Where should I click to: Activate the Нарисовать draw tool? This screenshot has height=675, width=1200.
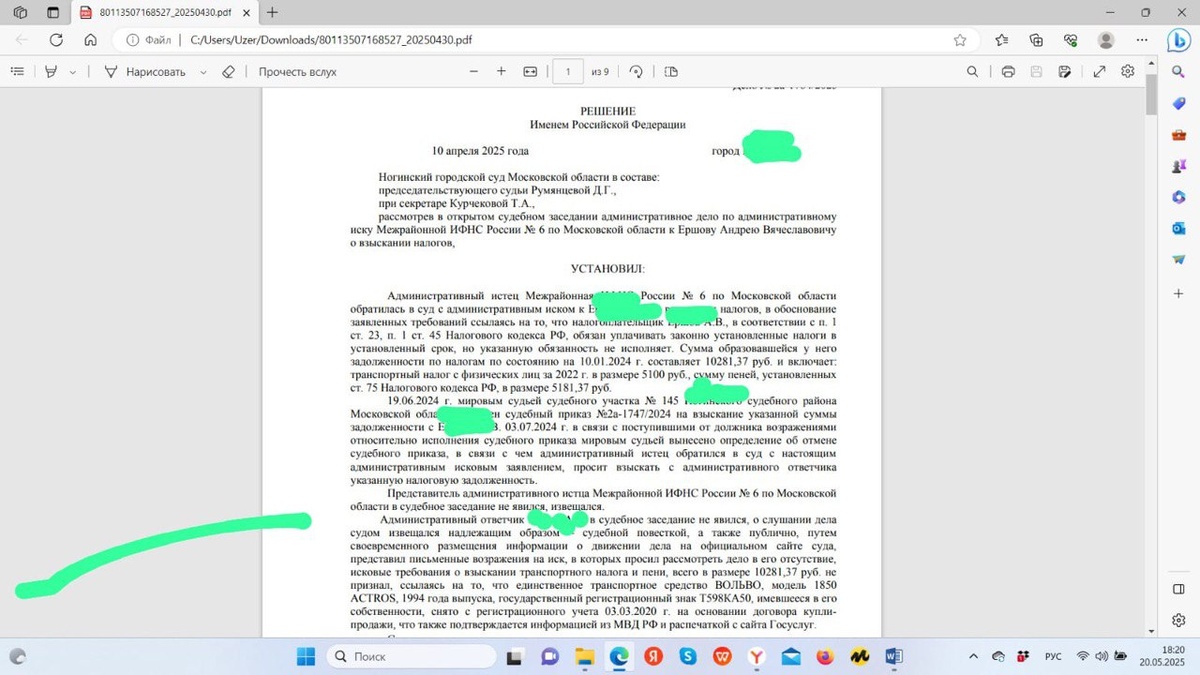click(x=145, y=72)
